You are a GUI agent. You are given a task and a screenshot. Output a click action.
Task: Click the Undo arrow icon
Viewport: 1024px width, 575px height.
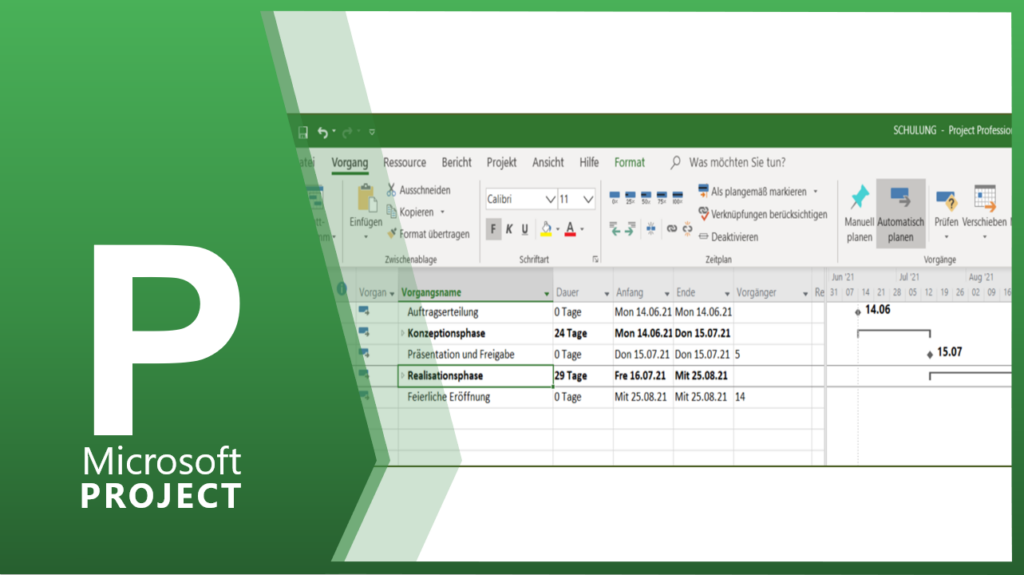point(323,133)
